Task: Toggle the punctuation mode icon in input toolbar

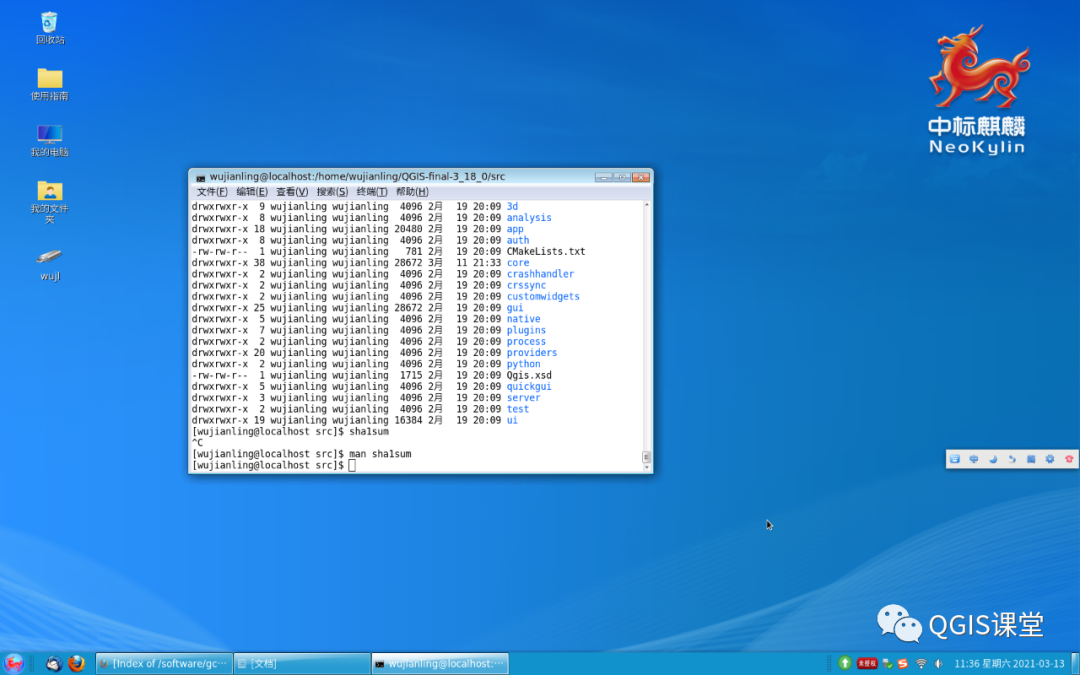Action: [x=1012, y=459]
